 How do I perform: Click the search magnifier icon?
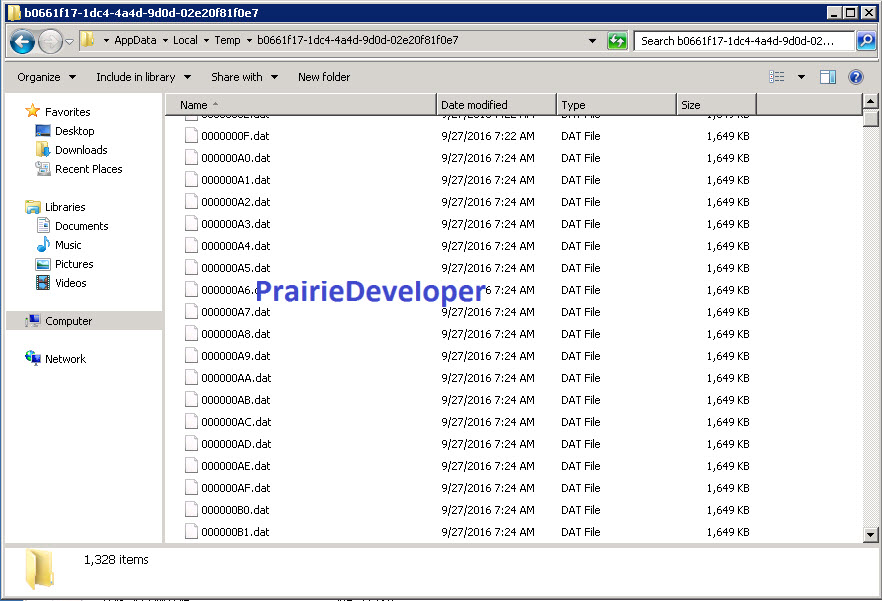[866, 41]
